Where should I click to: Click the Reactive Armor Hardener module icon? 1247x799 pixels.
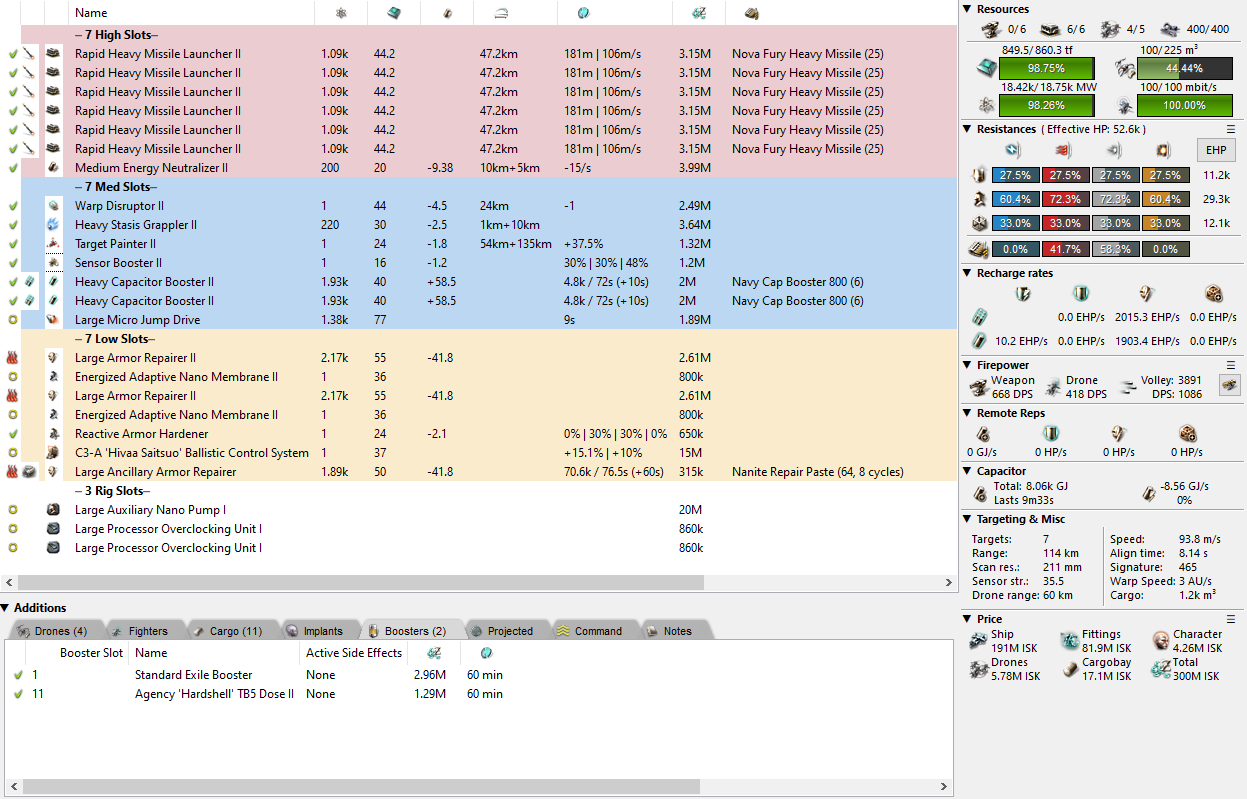53,434
